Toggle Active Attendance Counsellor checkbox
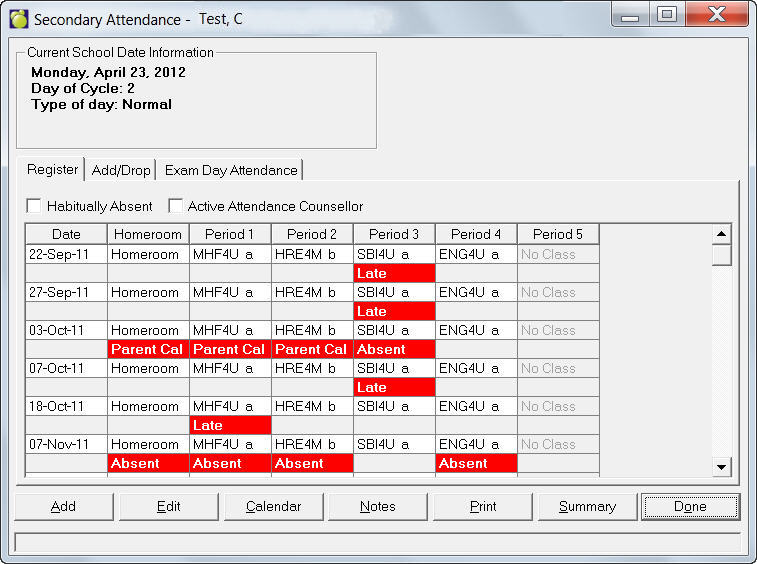This screenshot has width=757, height=564. pos(176,206)
